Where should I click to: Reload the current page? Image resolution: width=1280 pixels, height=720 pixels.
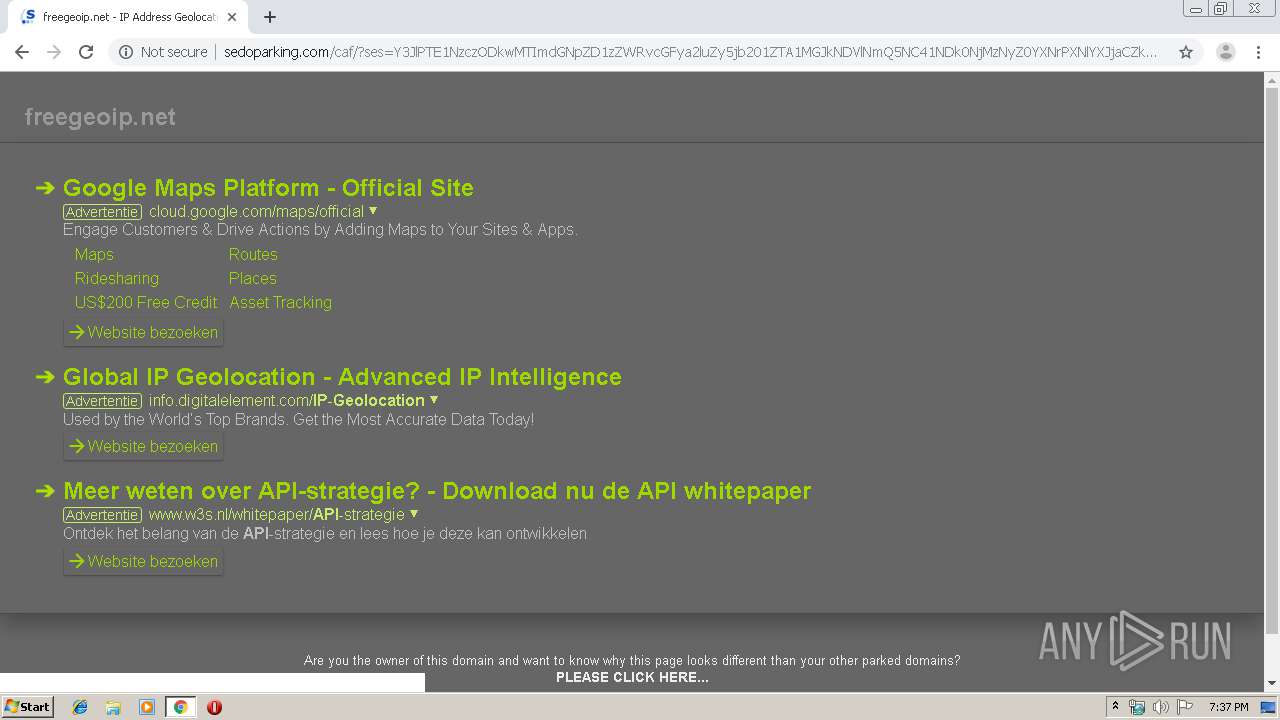[86, 52]
